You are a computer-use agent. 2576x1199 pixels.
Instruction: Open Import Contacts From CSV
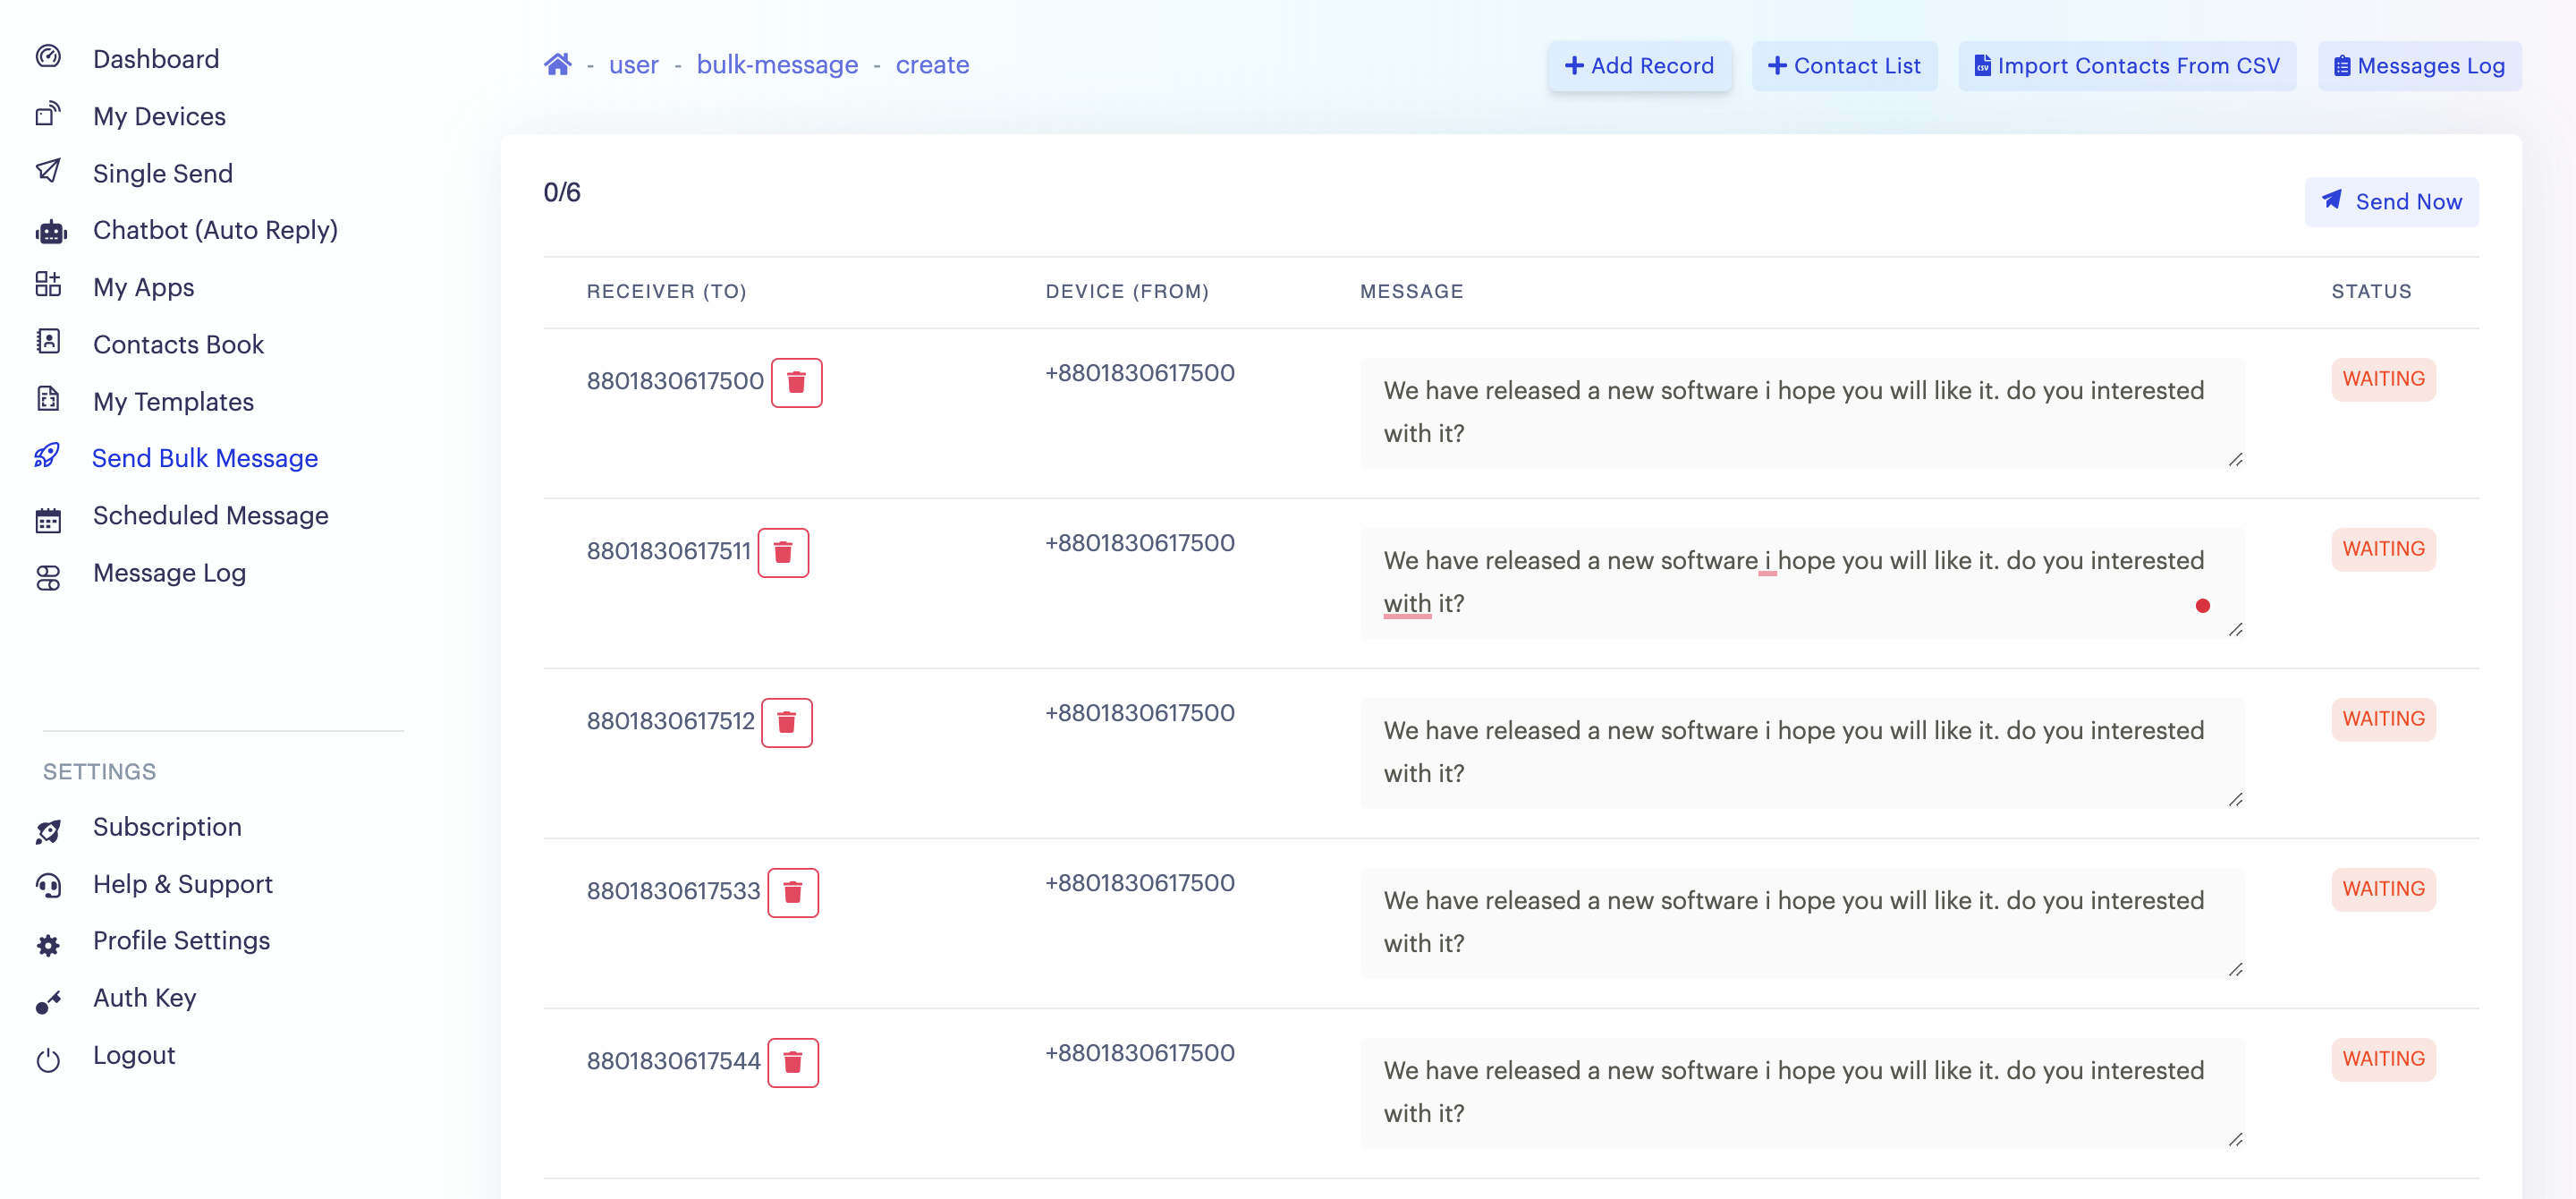pyautogui.click(x=2126, y=66)
